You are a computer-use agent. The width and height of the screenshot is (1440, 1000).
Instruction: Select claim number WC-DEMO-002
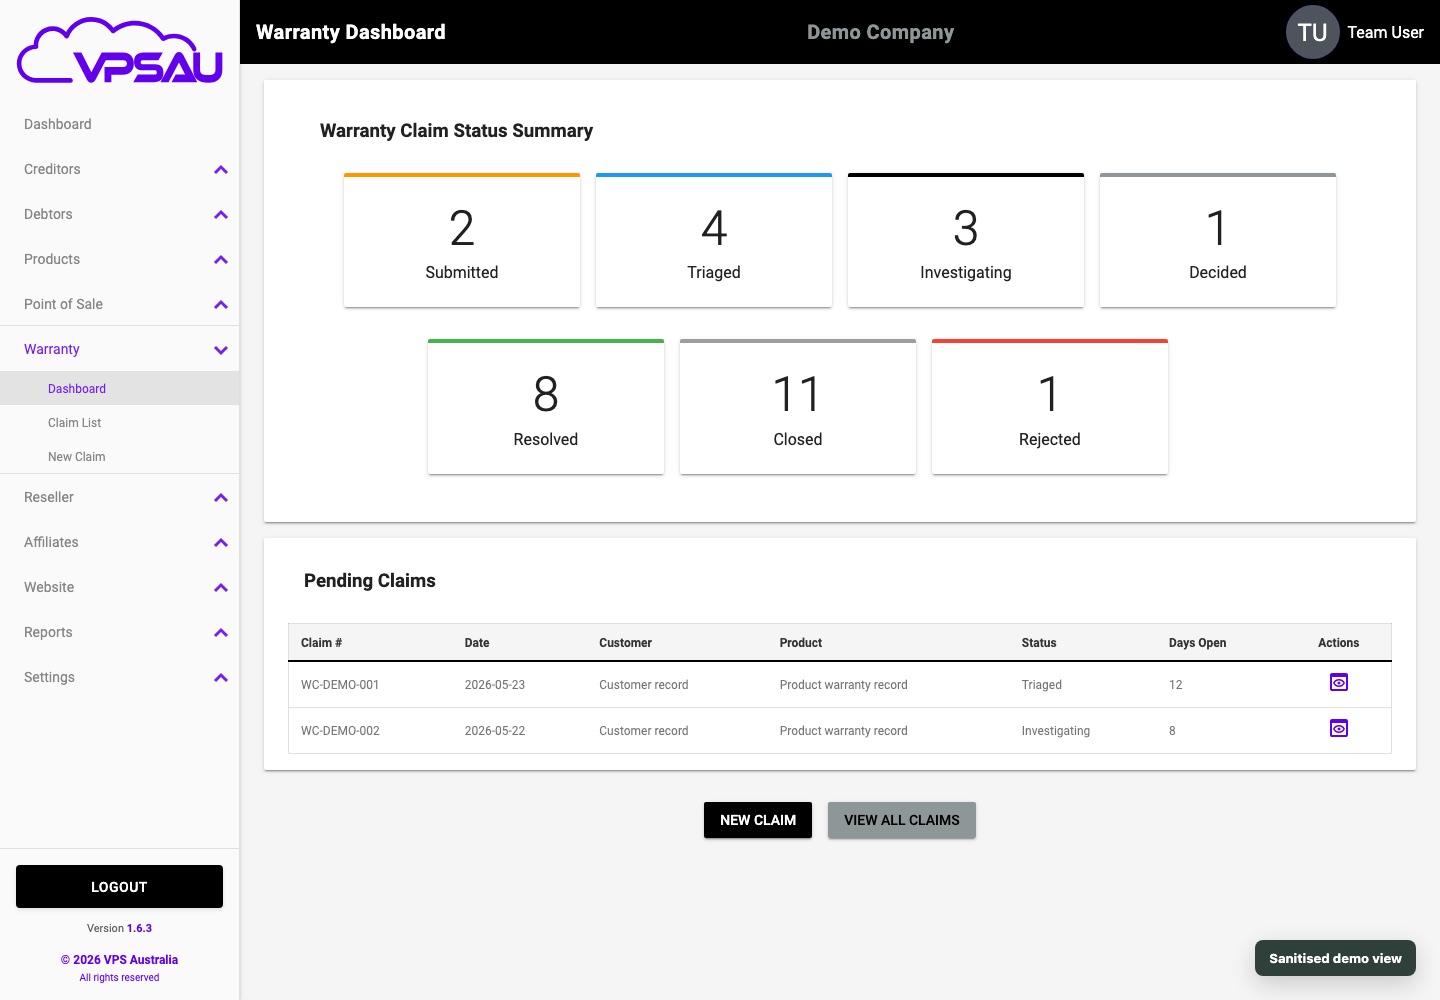pyautogui.click(x=340, y=731)
